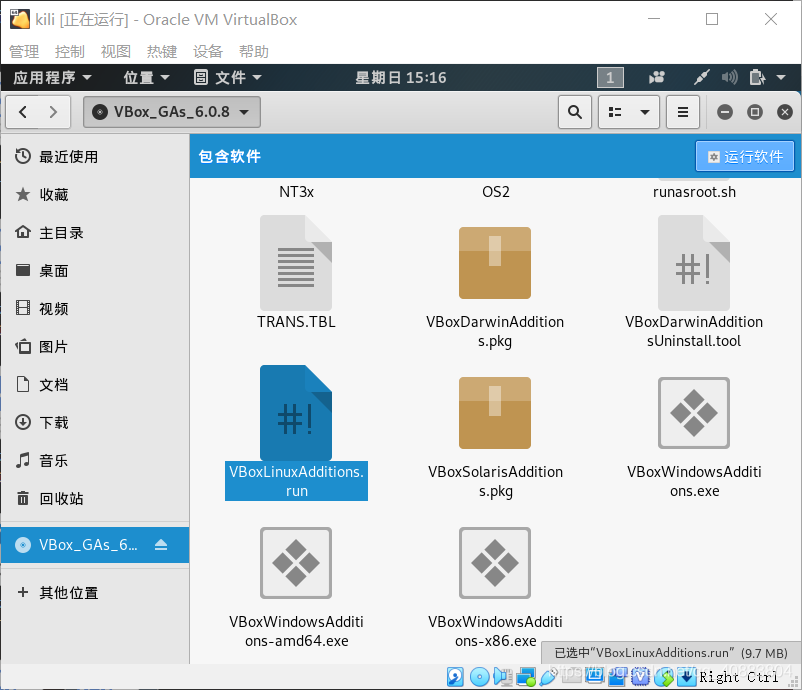Select VBoxLinuxAdditions.run script icon
802x690 pixels.
coord(296,413)
